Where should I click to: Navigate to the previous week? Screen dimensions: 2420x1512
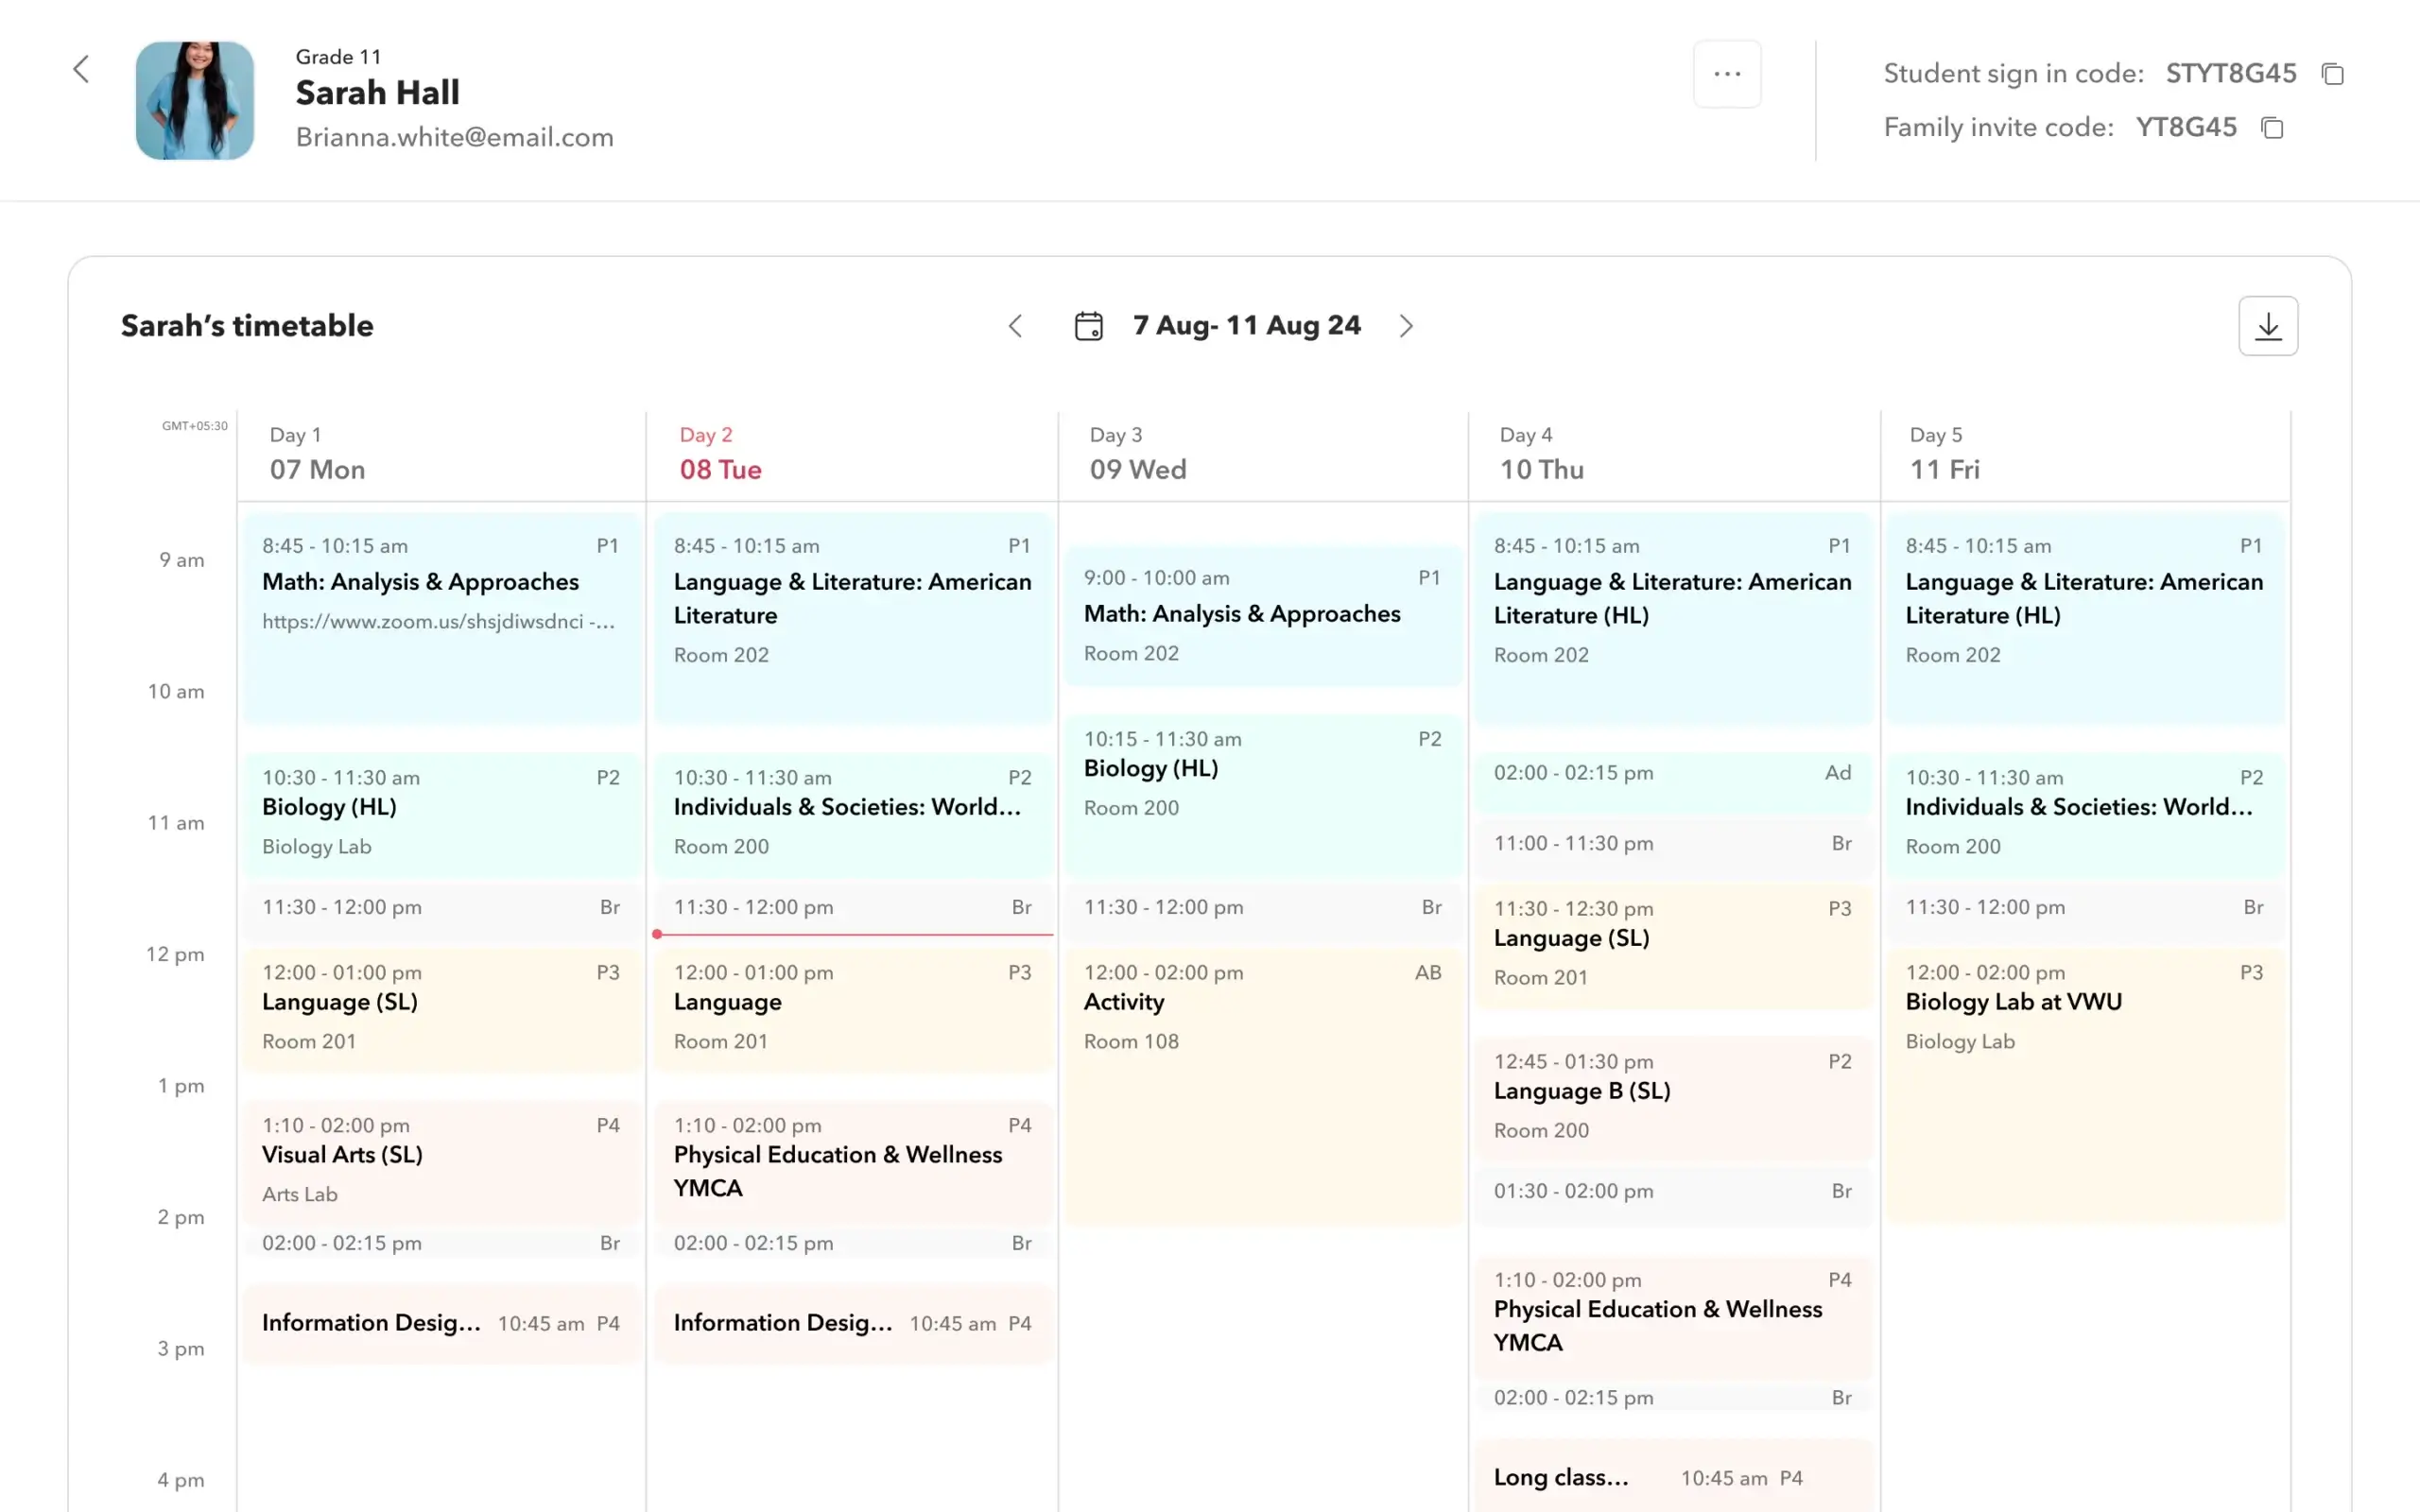(1015, 326)
